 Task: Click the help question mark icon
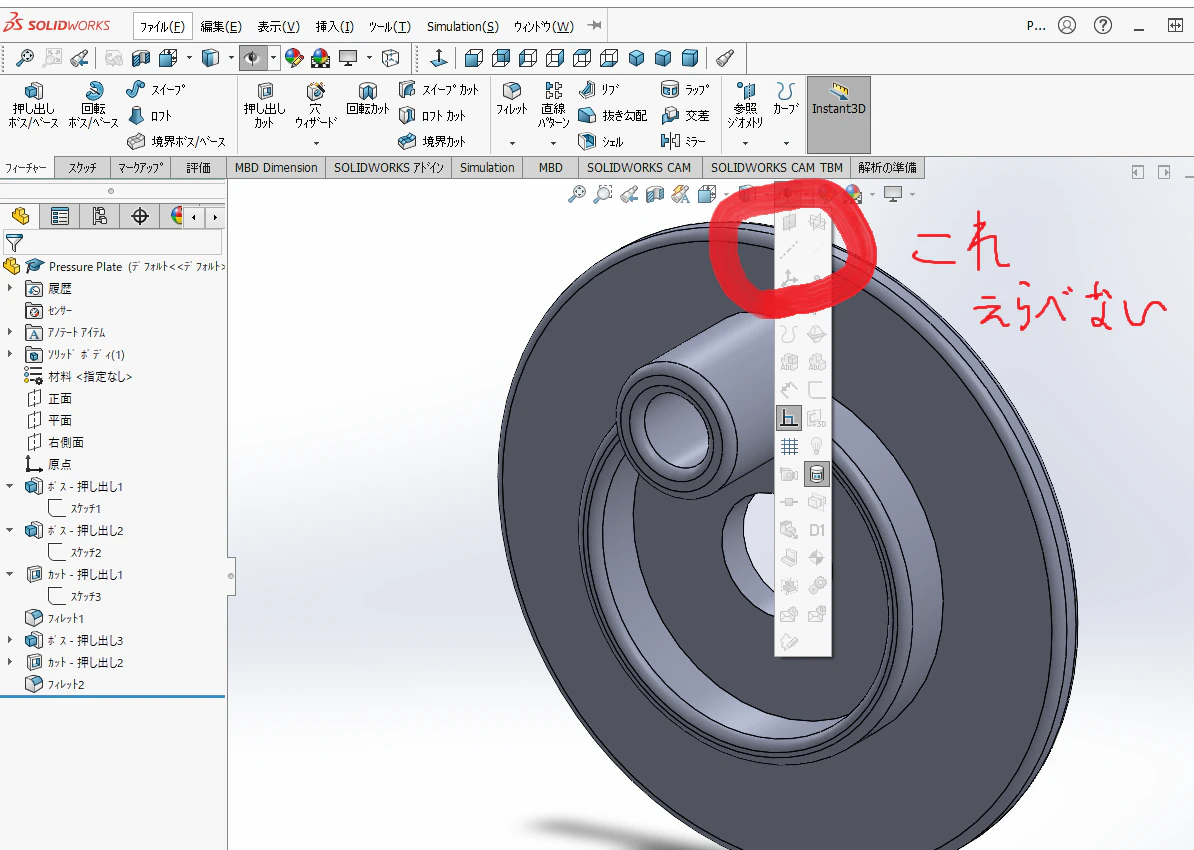1103,25
